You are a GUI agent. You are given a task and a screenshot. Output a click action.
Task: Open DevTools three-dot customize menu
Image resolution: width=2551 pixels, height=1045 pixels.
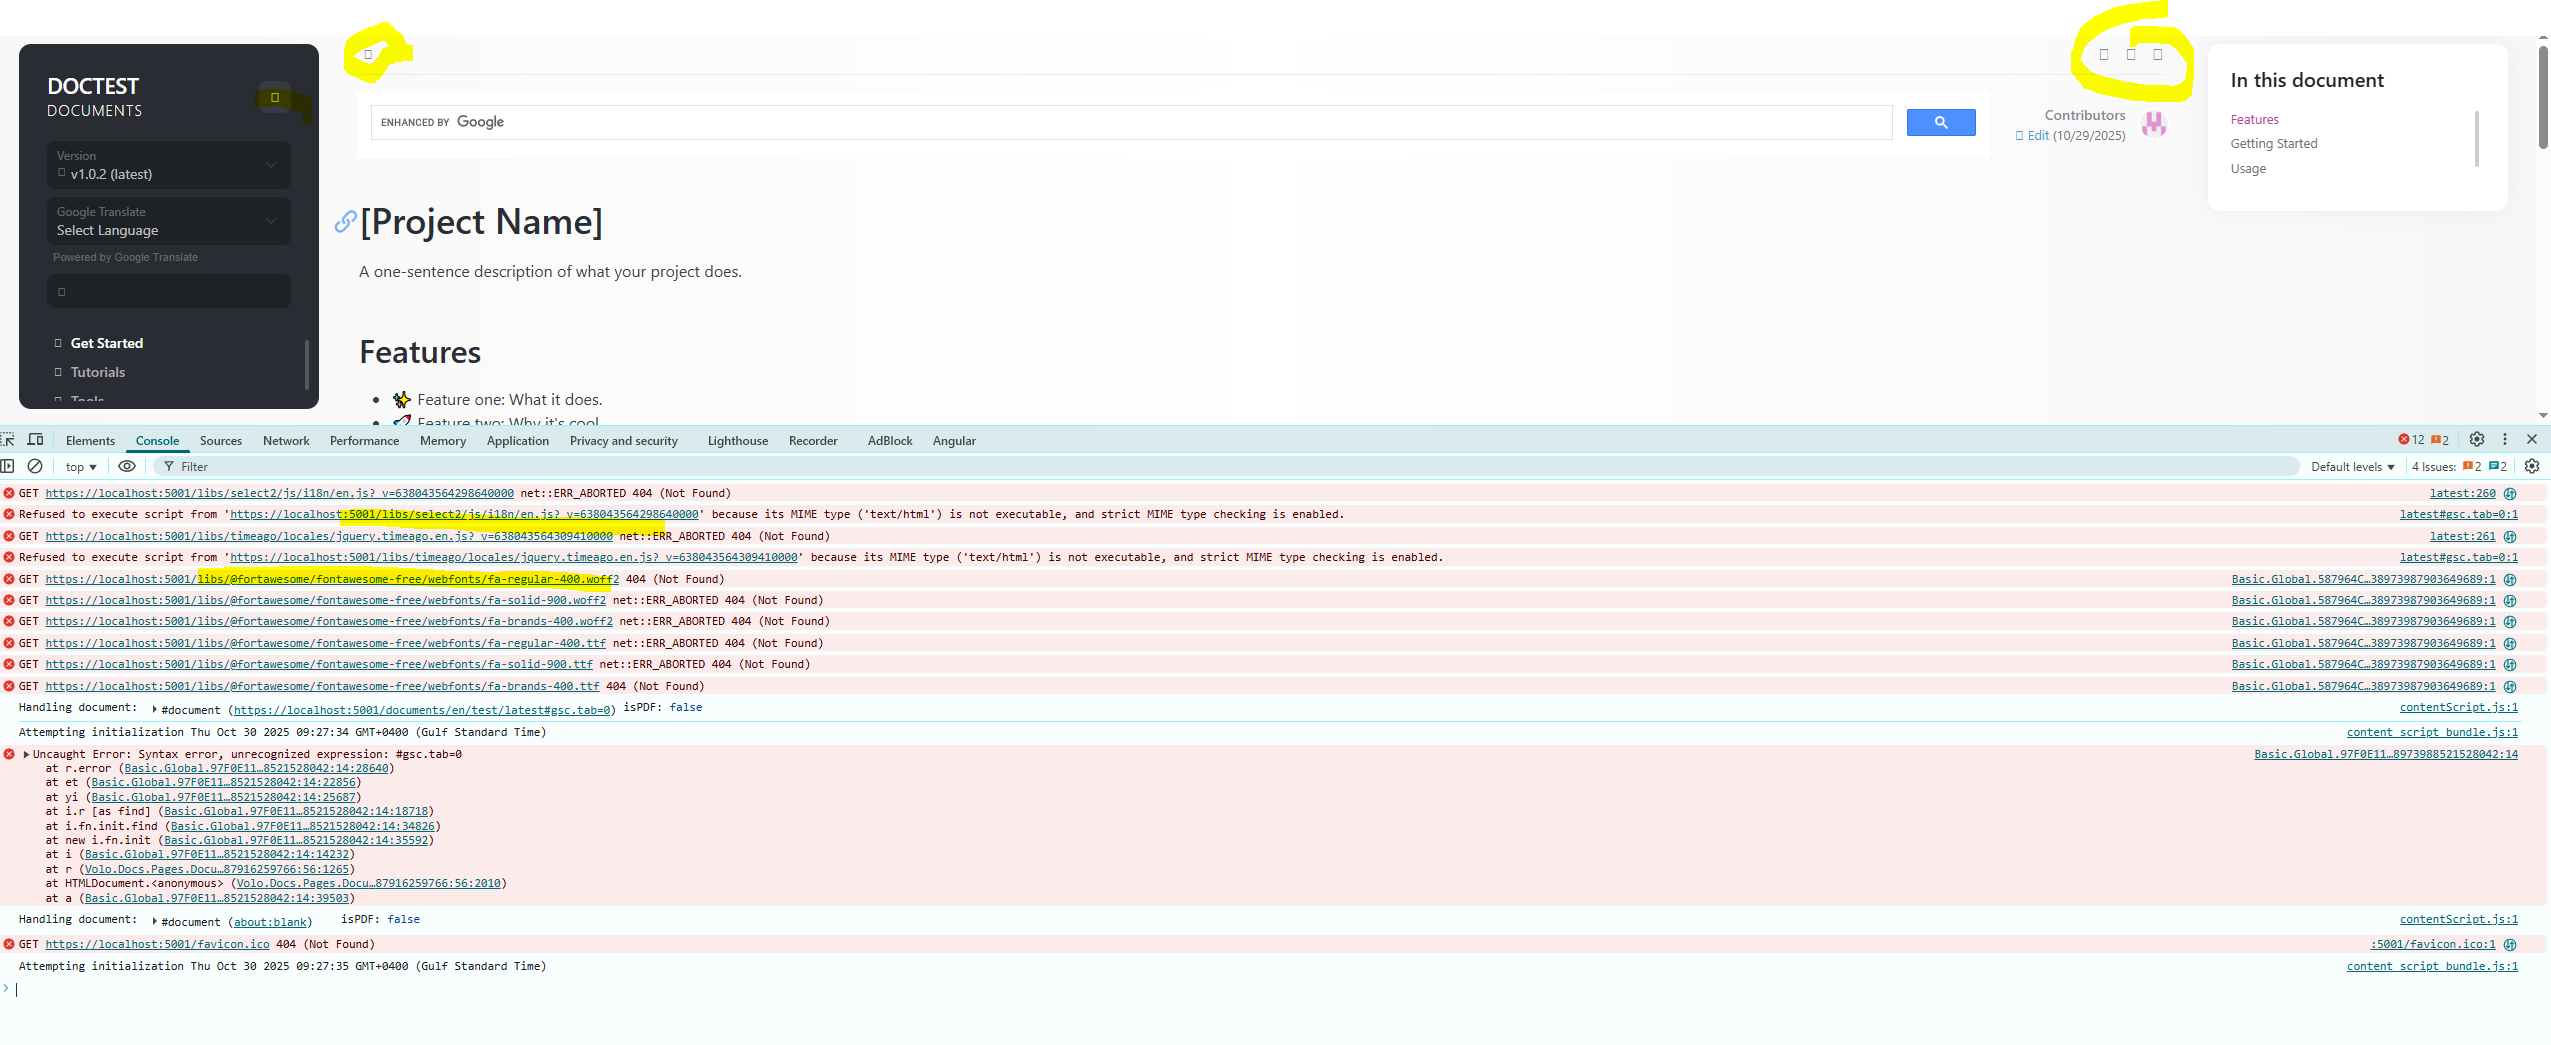[2504, 440]
